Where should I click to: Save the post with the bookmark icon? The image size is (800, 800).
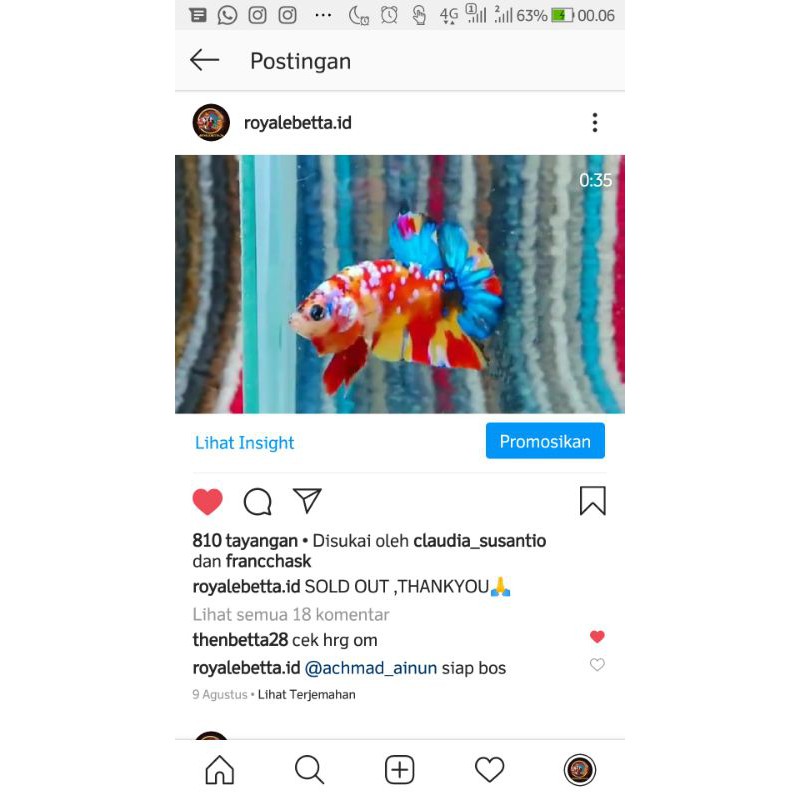[x=592, y=501]
